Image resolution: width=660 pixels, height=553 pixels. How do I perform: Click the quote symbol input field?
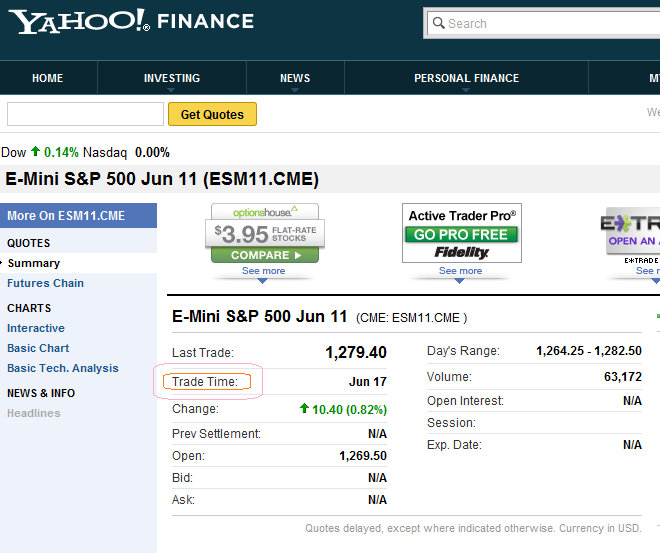(85, 115)
